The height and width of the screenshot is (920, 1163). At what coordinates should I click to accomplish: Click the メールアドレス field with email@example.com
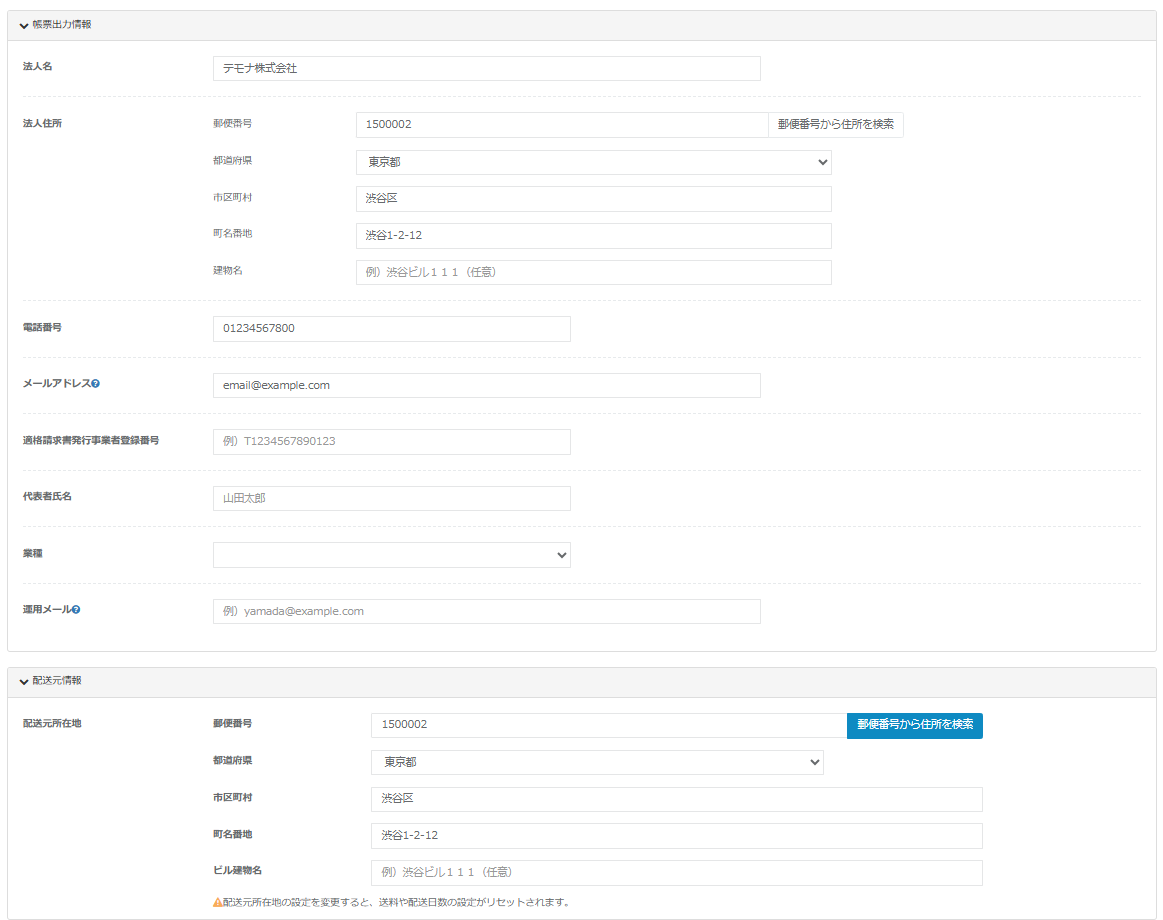486,385
